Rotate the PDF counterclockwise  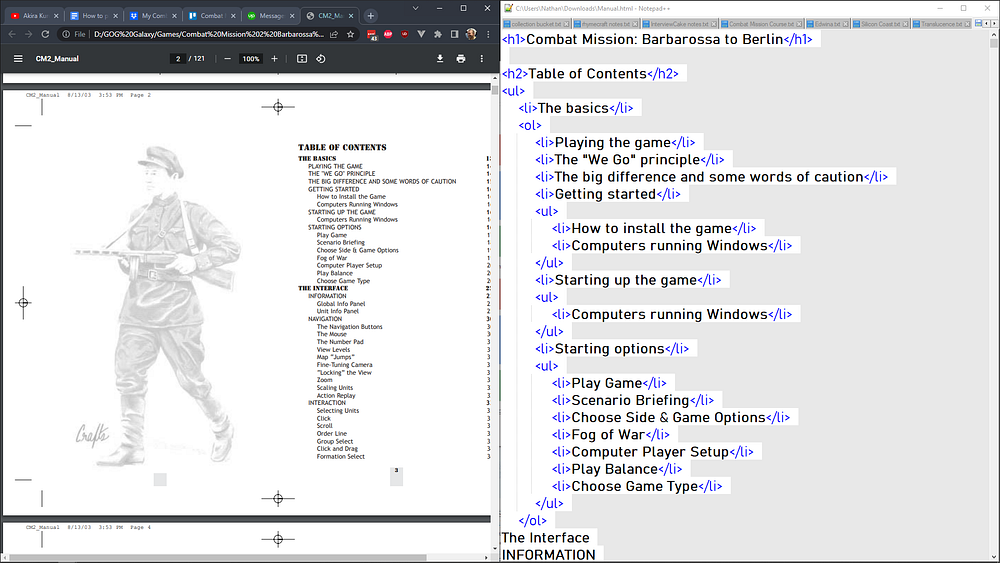(321, 59)
